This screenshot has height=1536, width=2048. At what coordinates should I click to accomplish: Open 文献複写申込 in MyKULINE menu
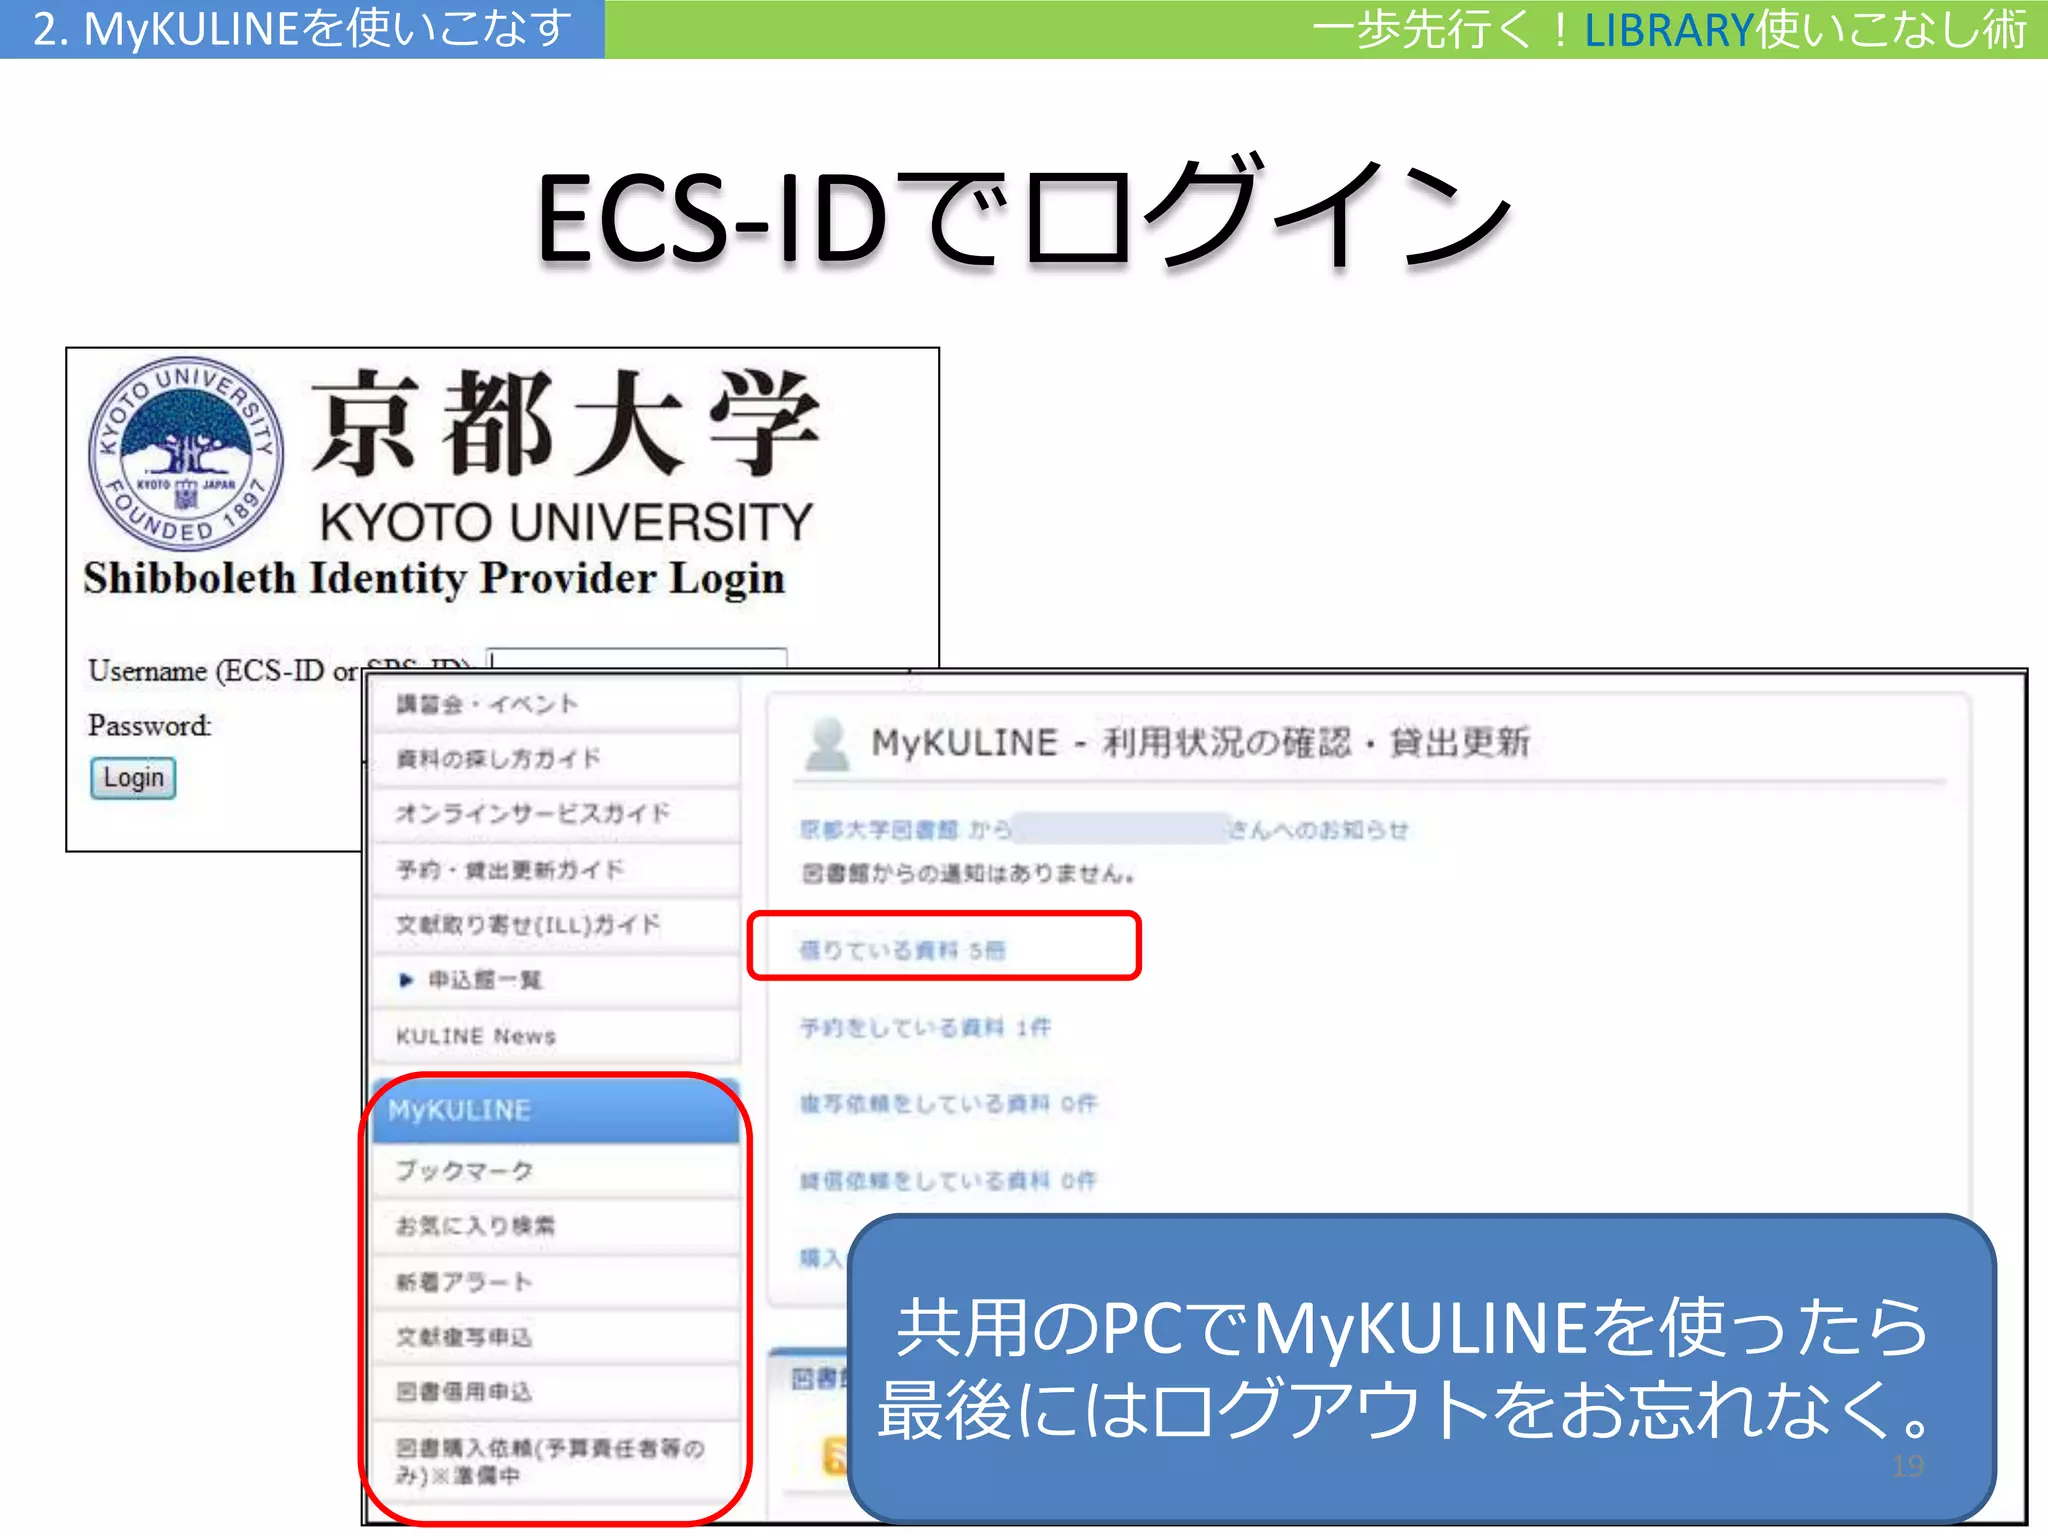coord(556,1337)
